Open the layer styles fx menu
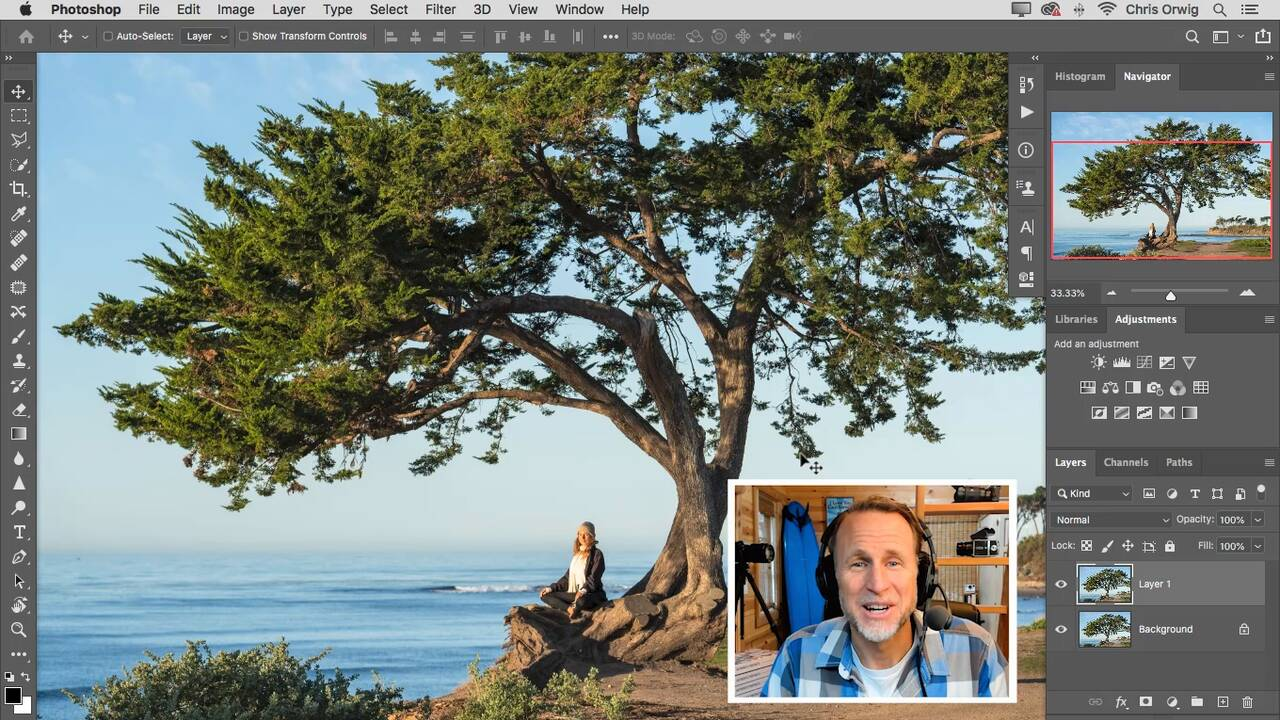The height and width of the screenshot is (720, 1280). coord(1121,702)
